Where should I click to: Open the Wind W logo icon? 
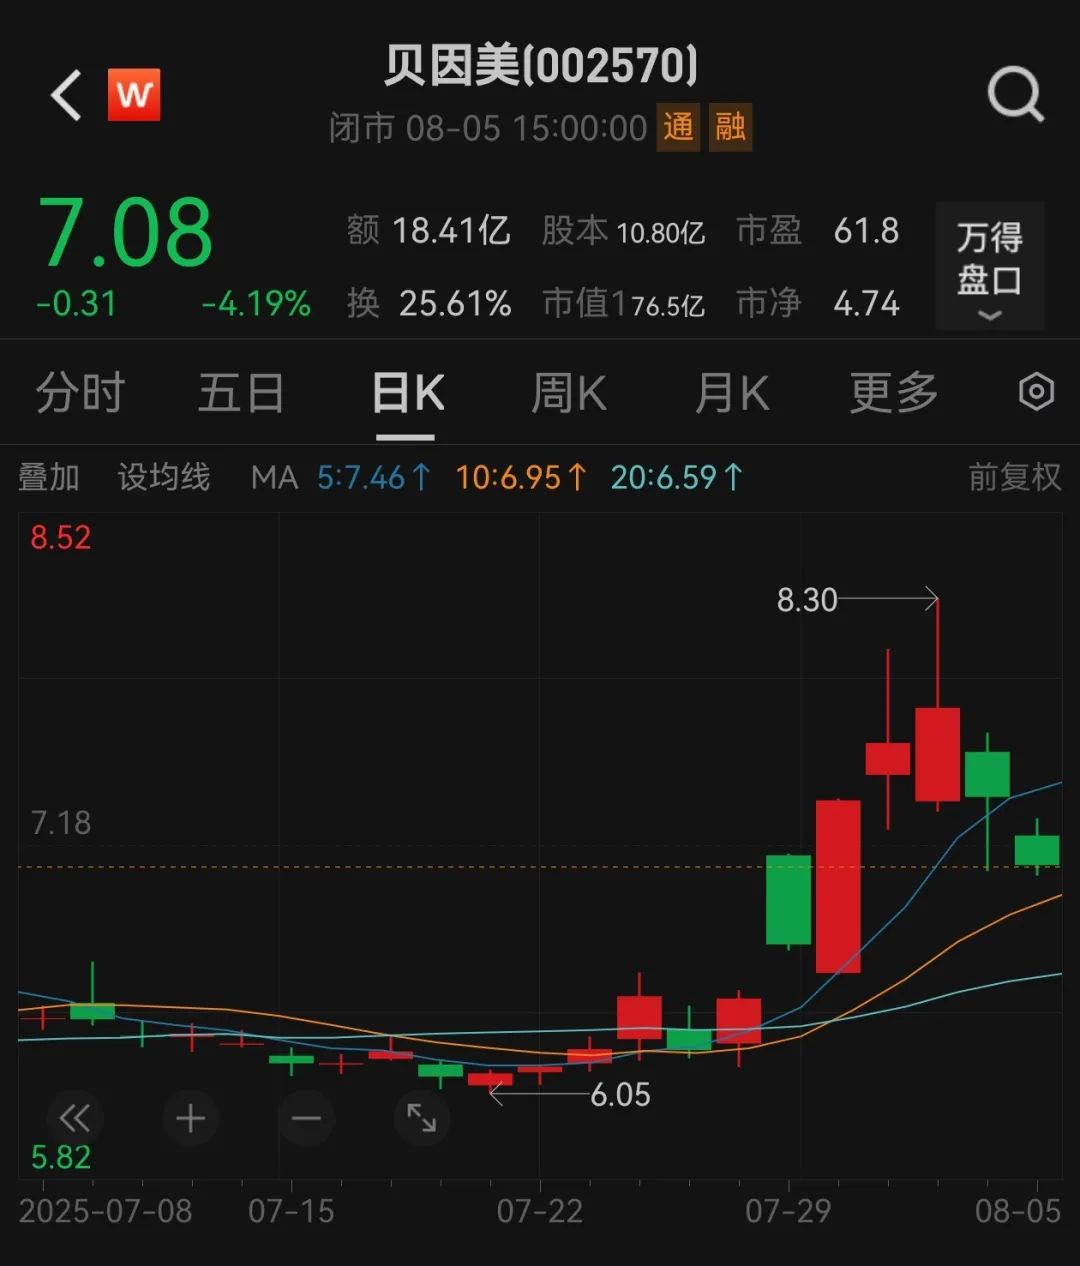(134, 95)
